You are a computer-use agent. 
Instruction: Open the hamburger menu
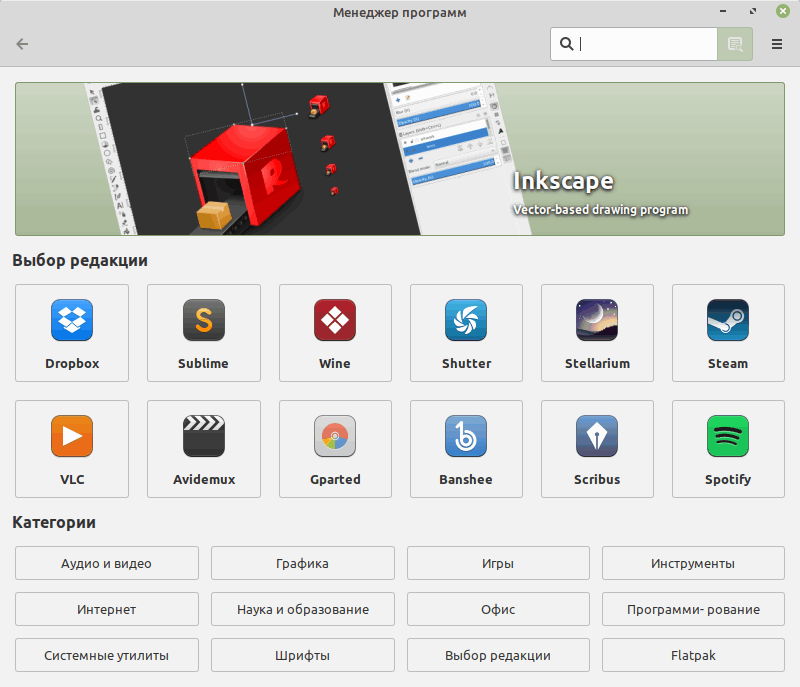776,44
